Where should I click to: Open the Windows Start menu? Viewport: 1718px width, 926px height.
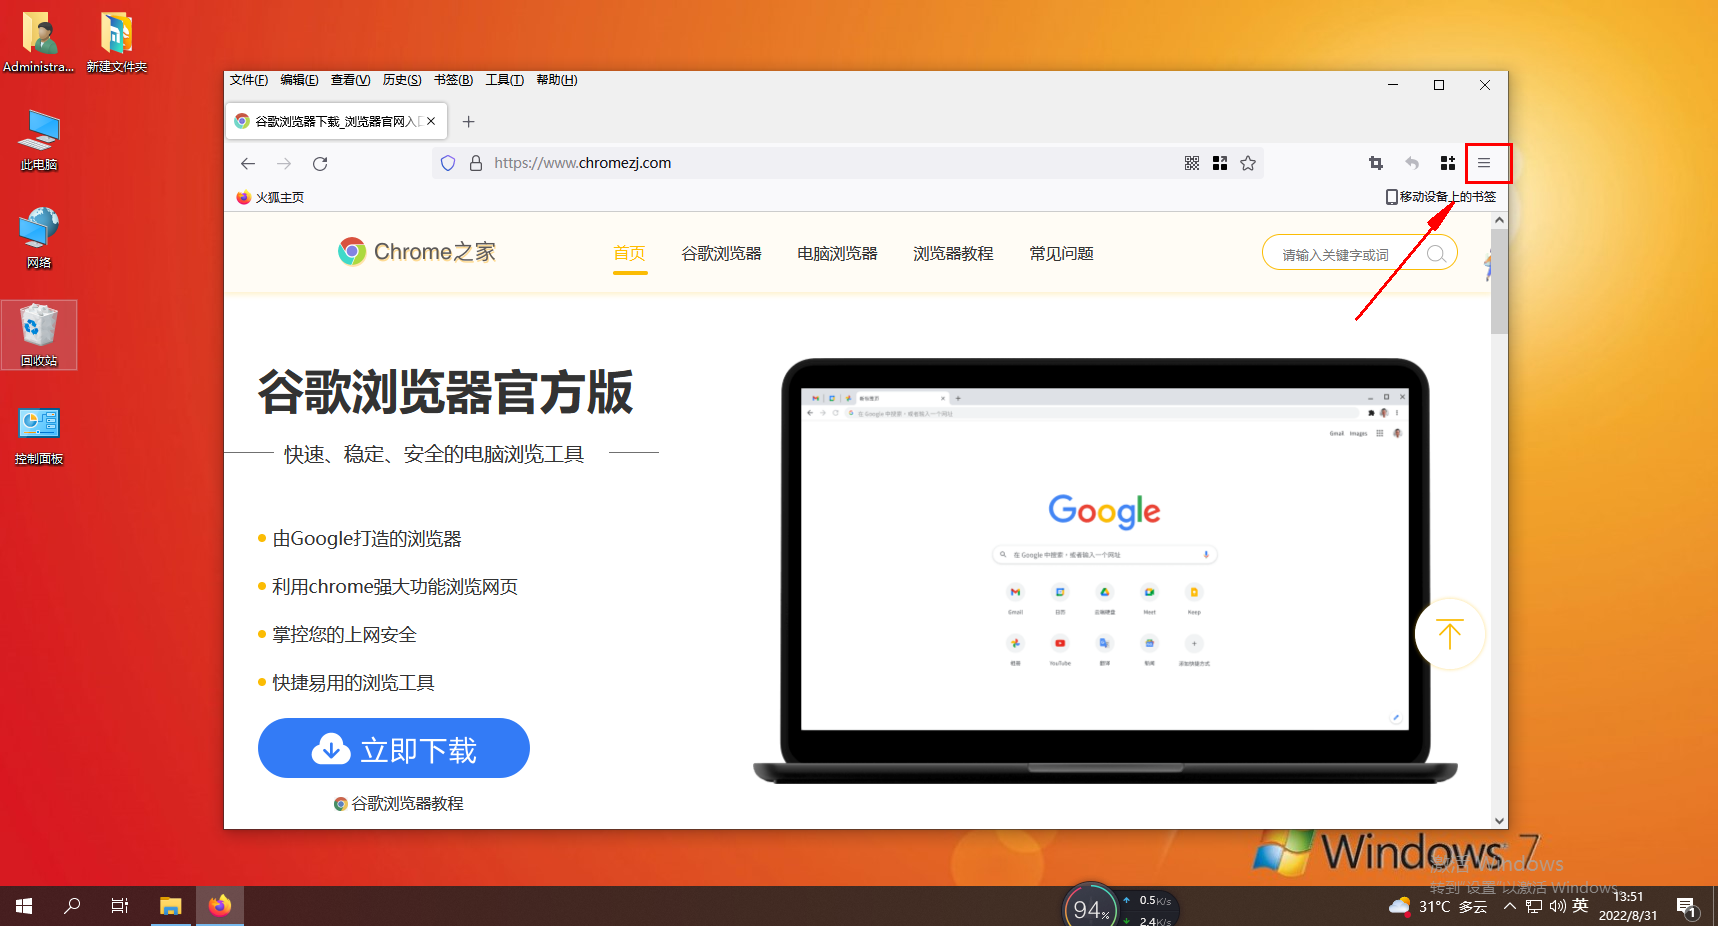point(24,906)
